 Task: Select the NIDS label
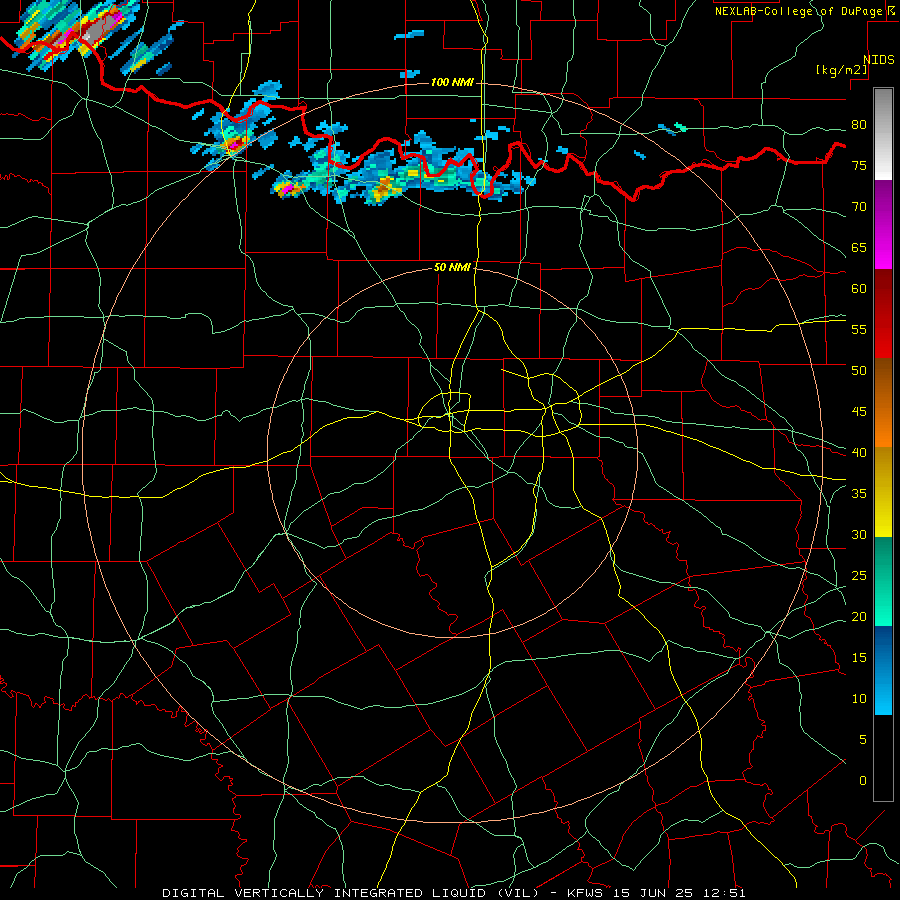pos(879,59)
